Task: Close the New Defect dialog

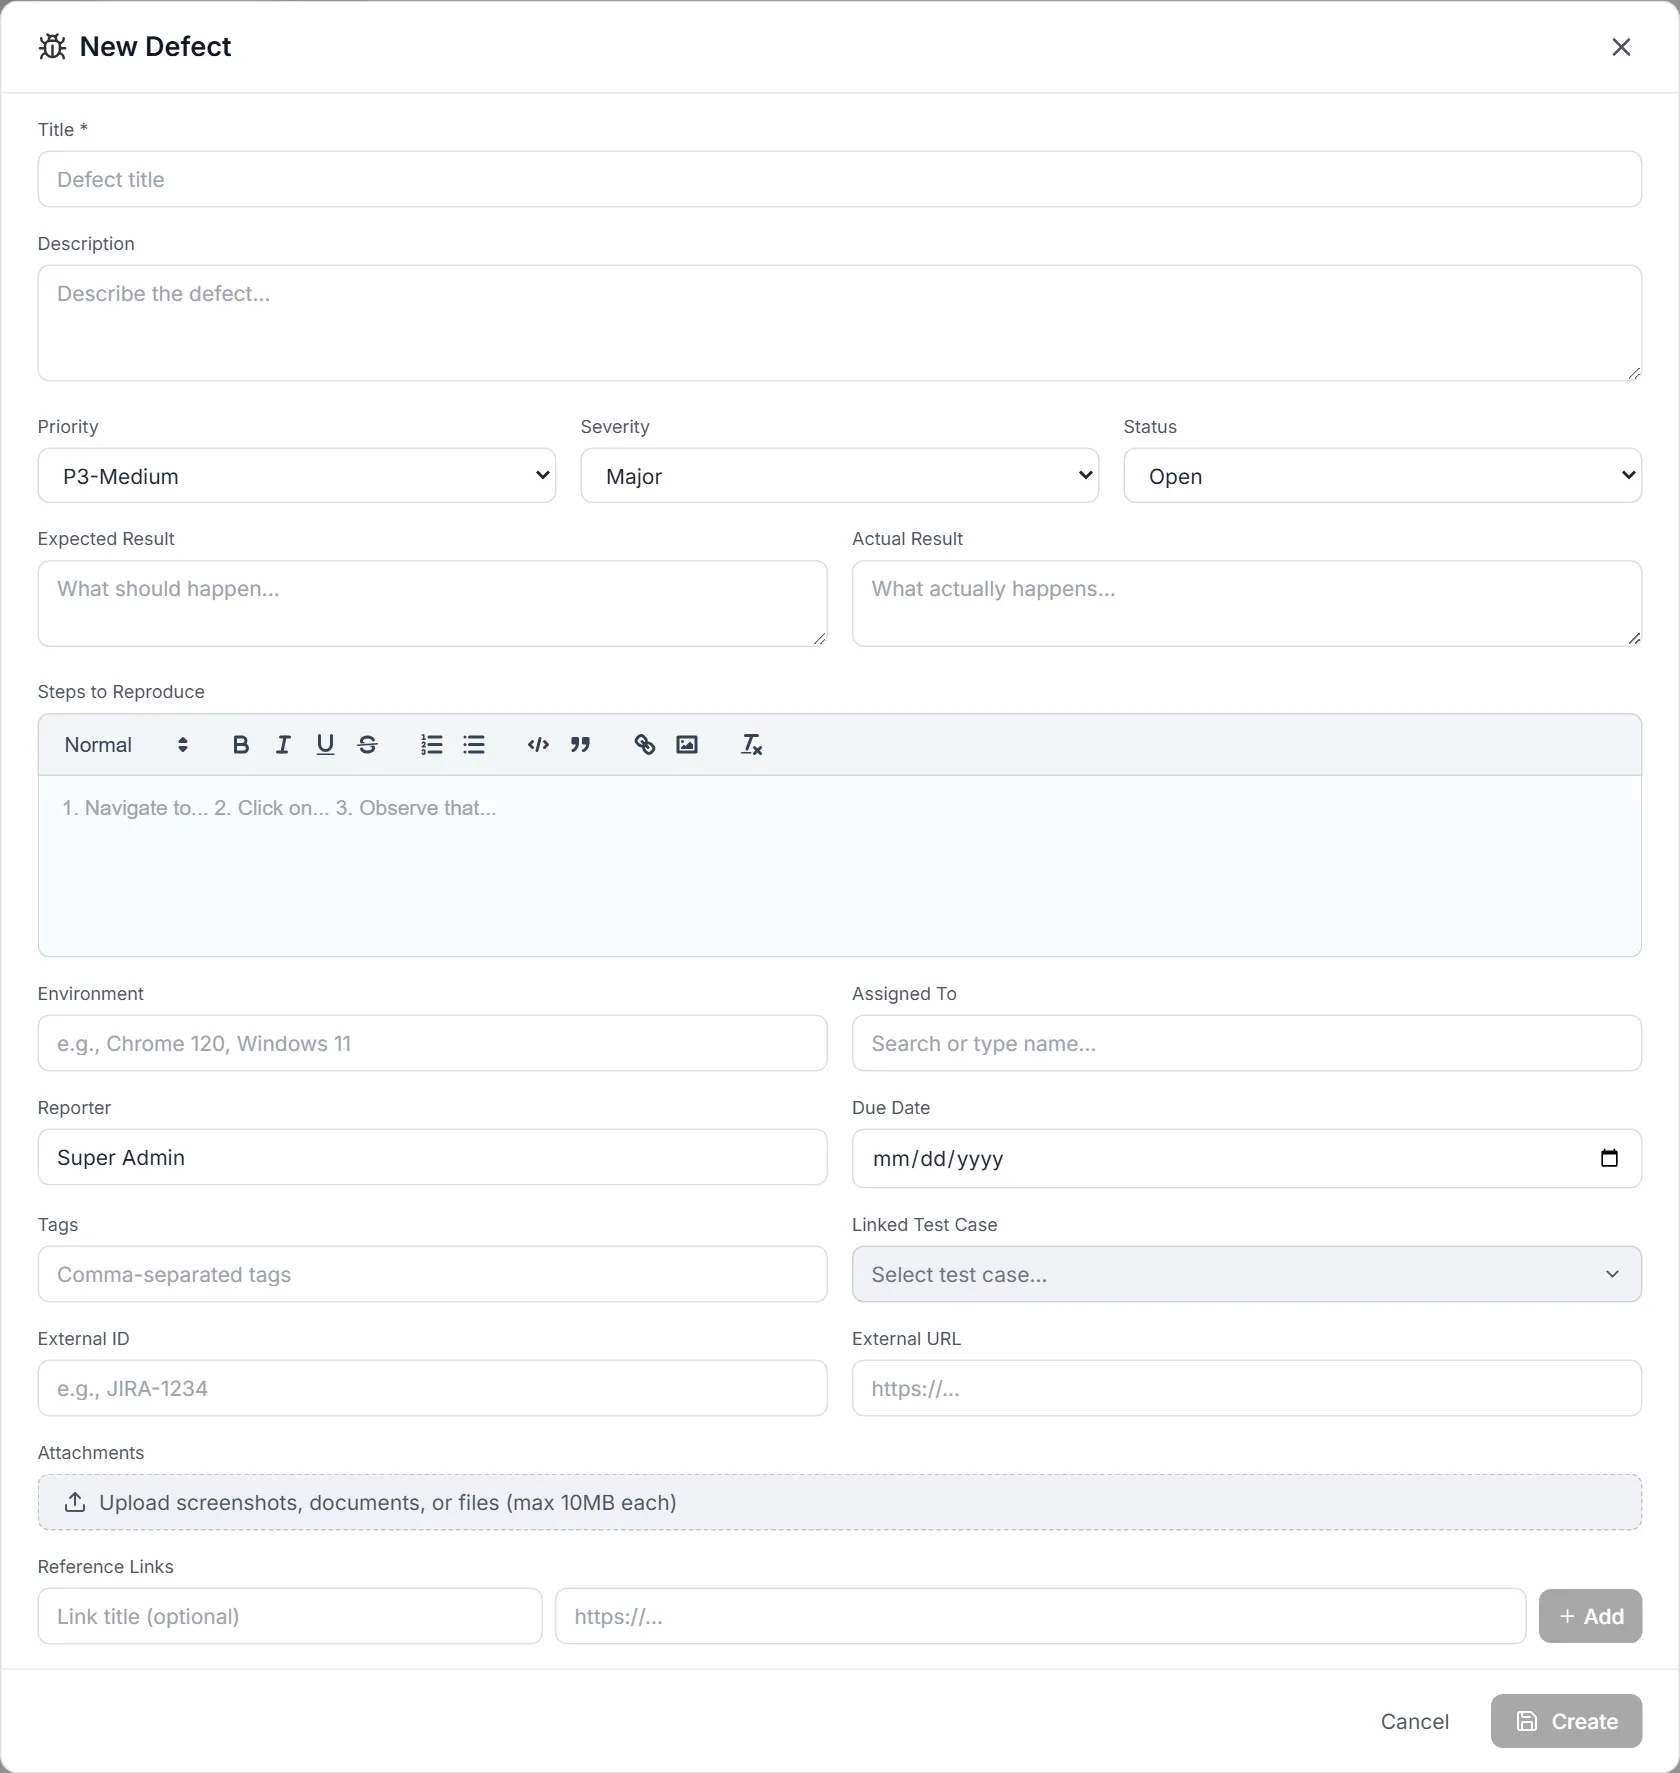Action: coord(1621,47)
